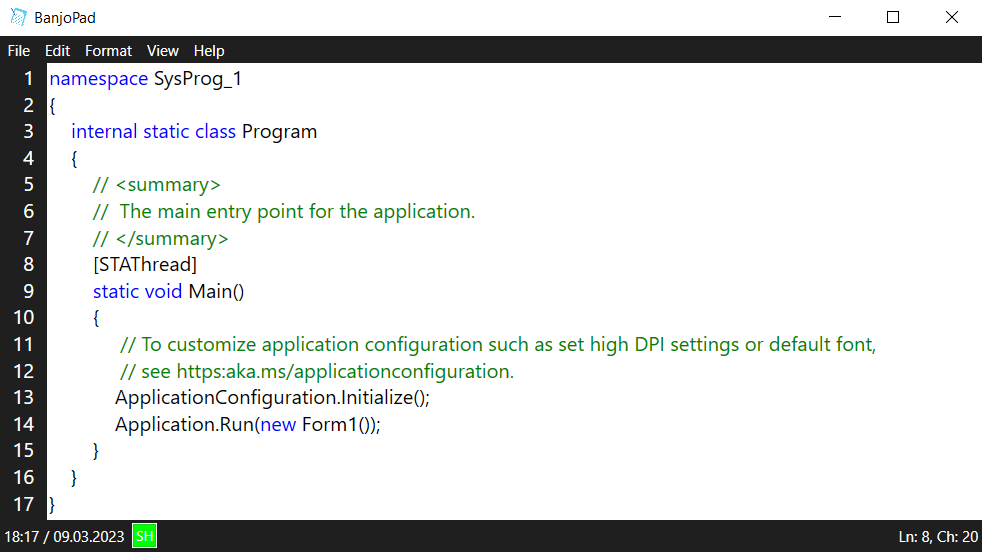This screenshot has height=552, width=982.
Task: Click the void keyword on line 9
Action: click(x=163, y=291)
